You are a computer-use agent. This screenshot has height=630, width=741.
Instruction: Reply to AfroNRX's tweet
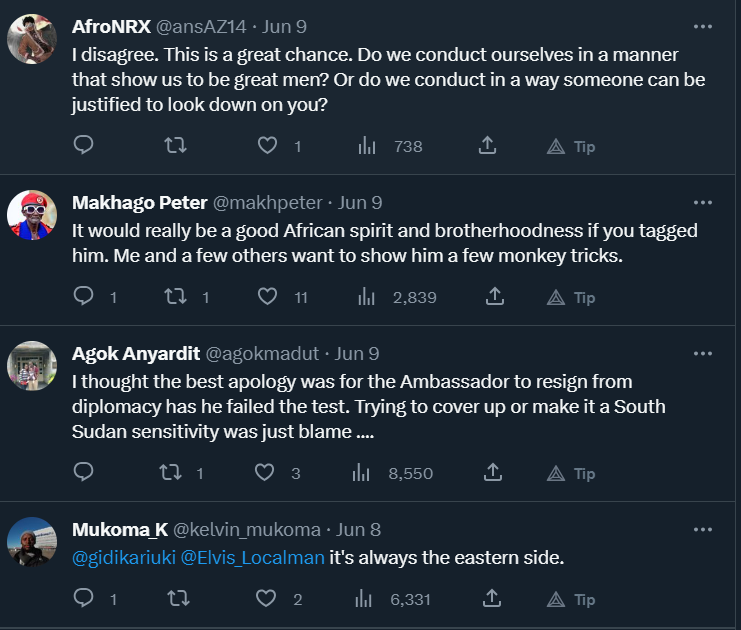pos(84,146)
